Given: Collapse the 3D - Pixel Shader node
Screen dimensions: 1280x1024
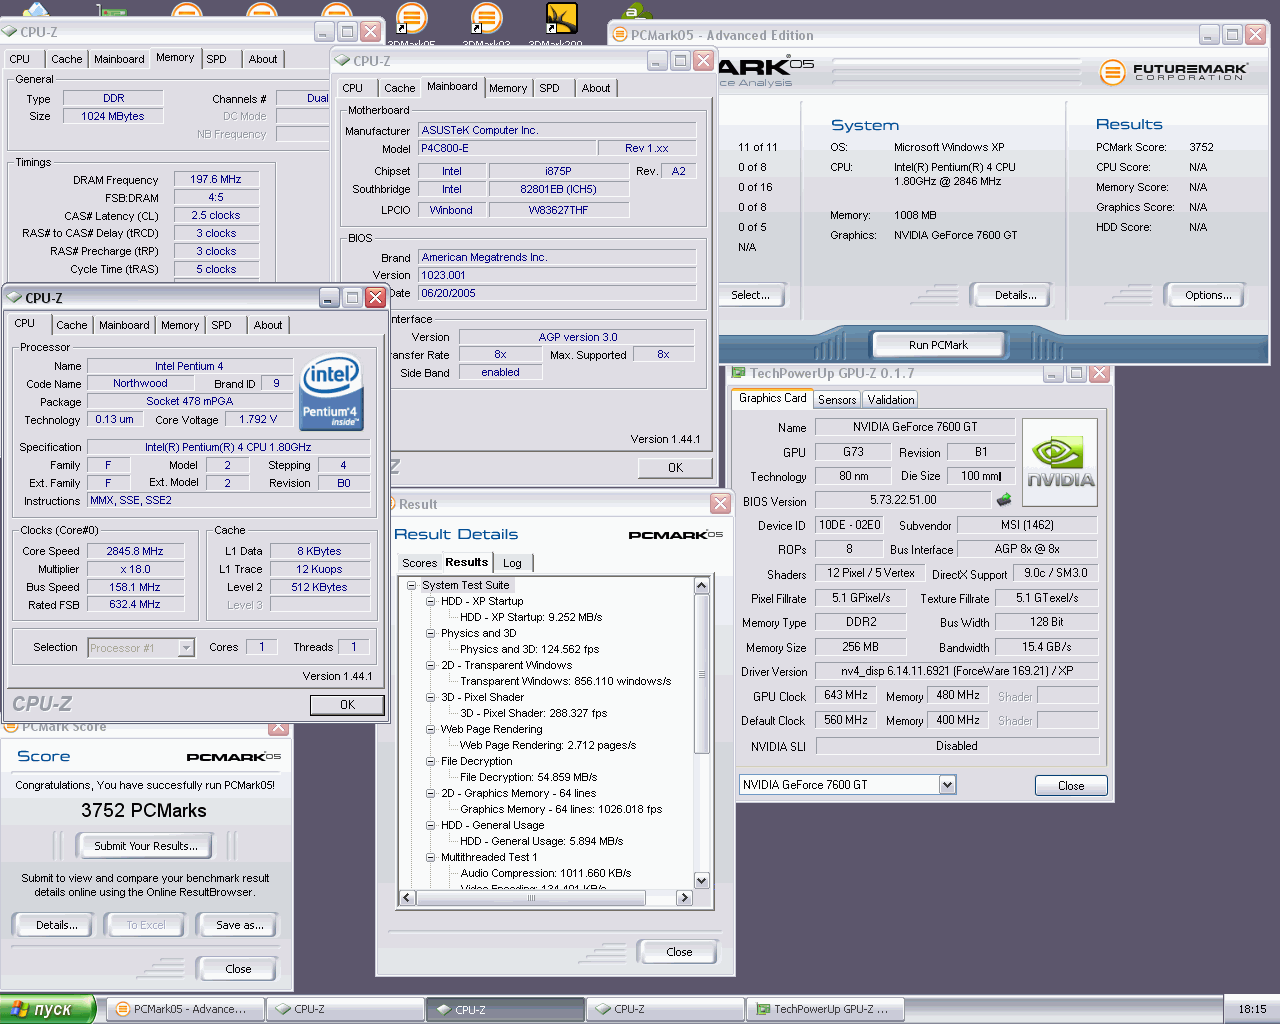Looking at the screenshot, I should click(430, 697).
